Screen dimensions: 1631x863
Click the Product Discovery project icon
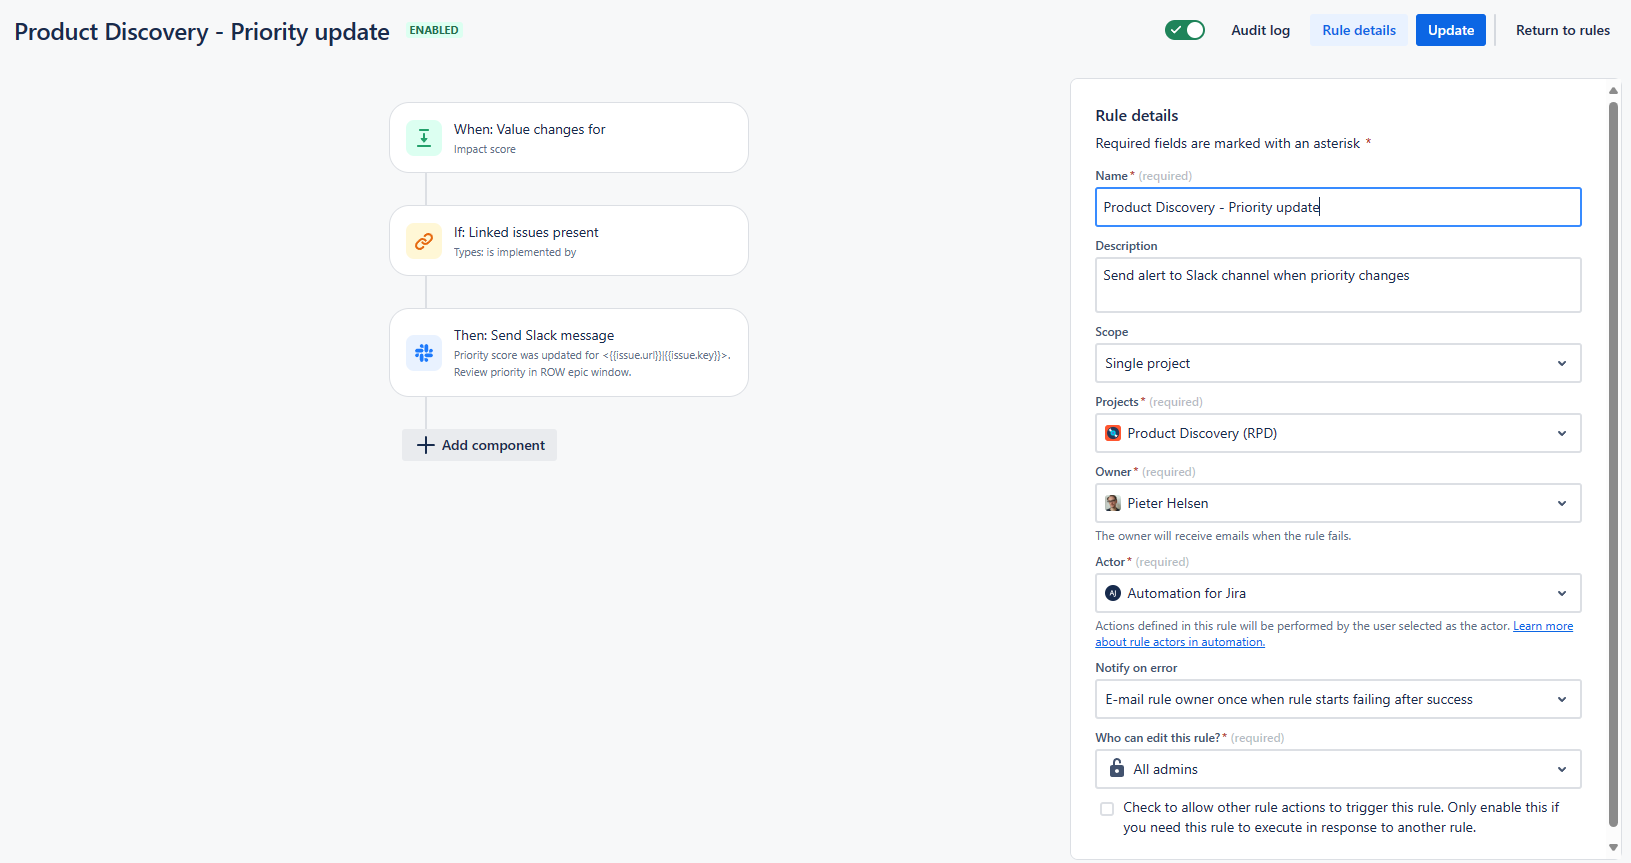pyautogui.click(x=1113, y=433)
